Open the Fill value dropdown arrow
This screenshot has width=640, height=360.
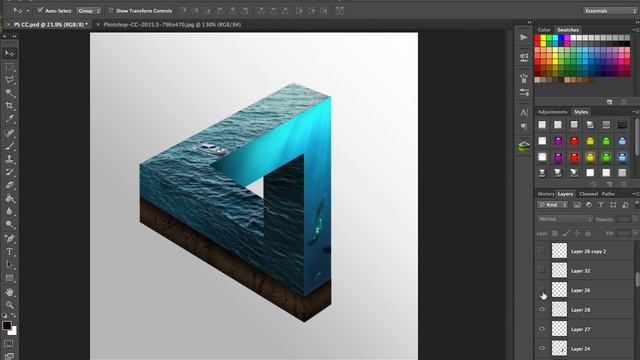(x=635, y=233)
